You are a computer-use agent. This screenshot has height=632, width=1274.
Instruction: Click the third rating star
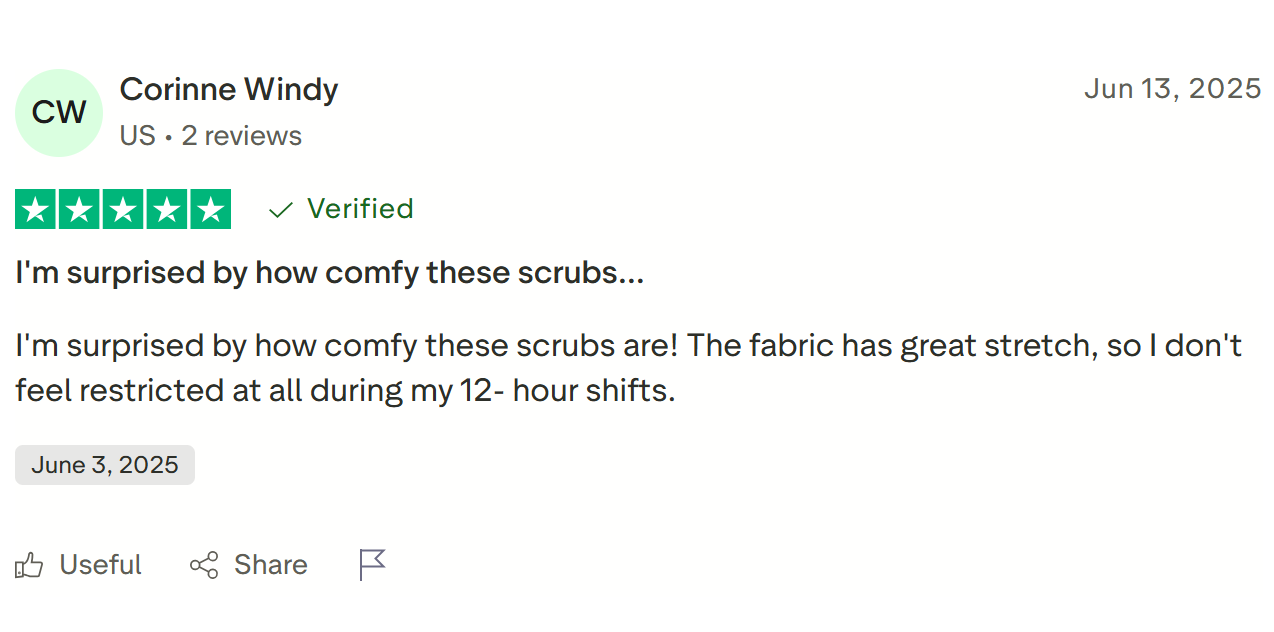[123, 209]
